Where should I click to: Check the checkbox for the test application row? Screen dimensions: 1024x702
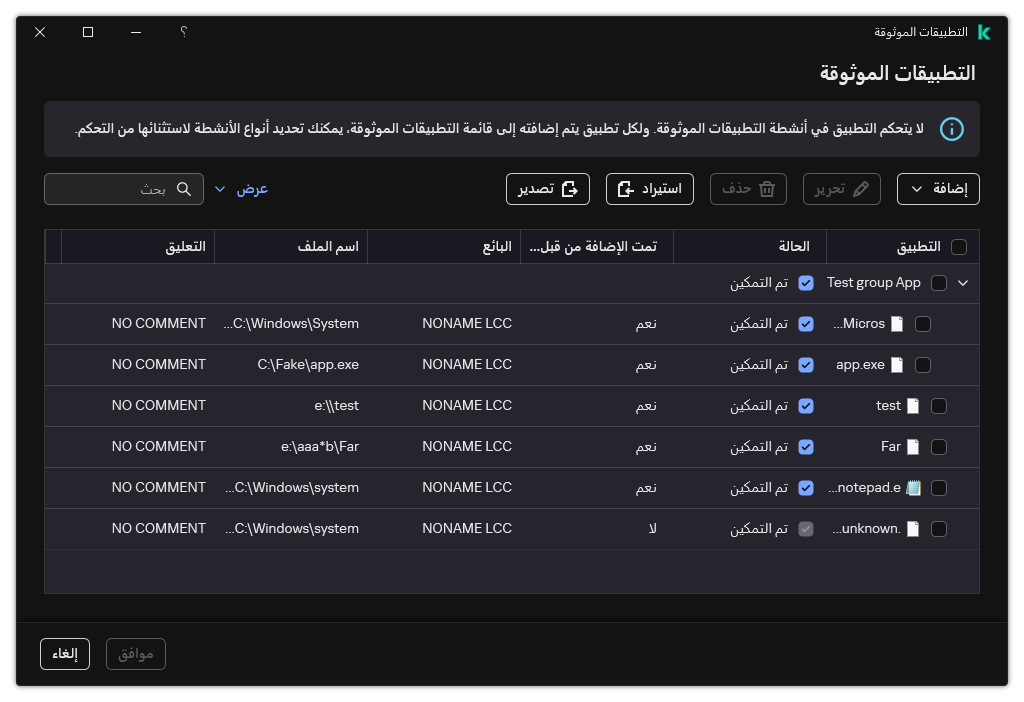tap(939, 405)
